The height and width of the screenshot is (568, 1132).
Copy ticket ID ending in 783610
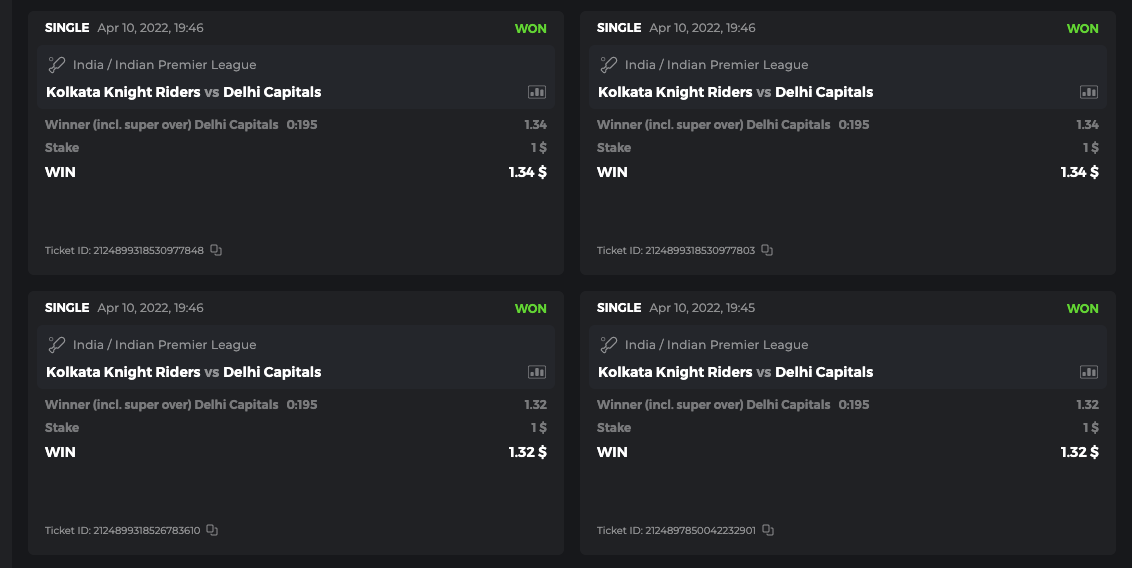(x=212, y=530)
